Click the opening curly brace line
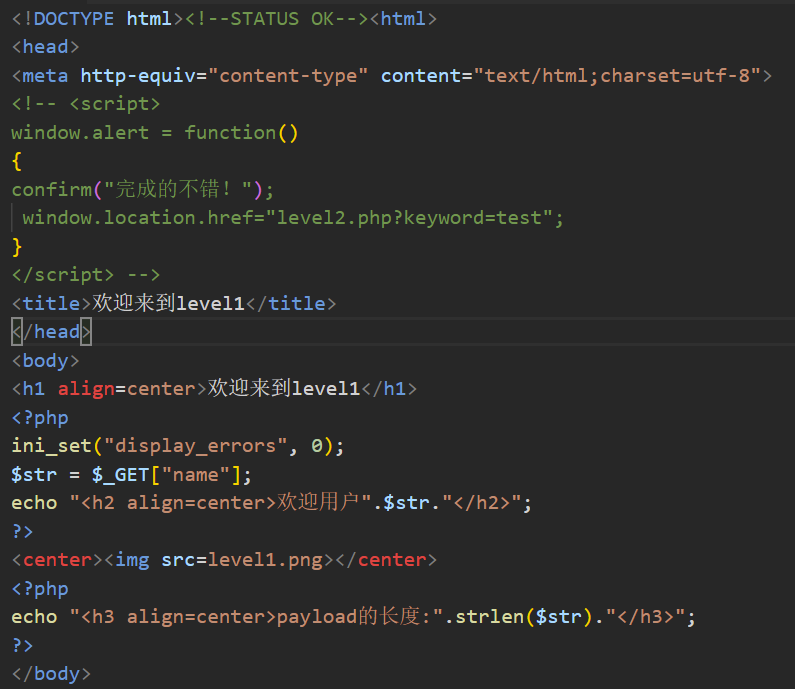795x689 pixels. pos(17,161)
